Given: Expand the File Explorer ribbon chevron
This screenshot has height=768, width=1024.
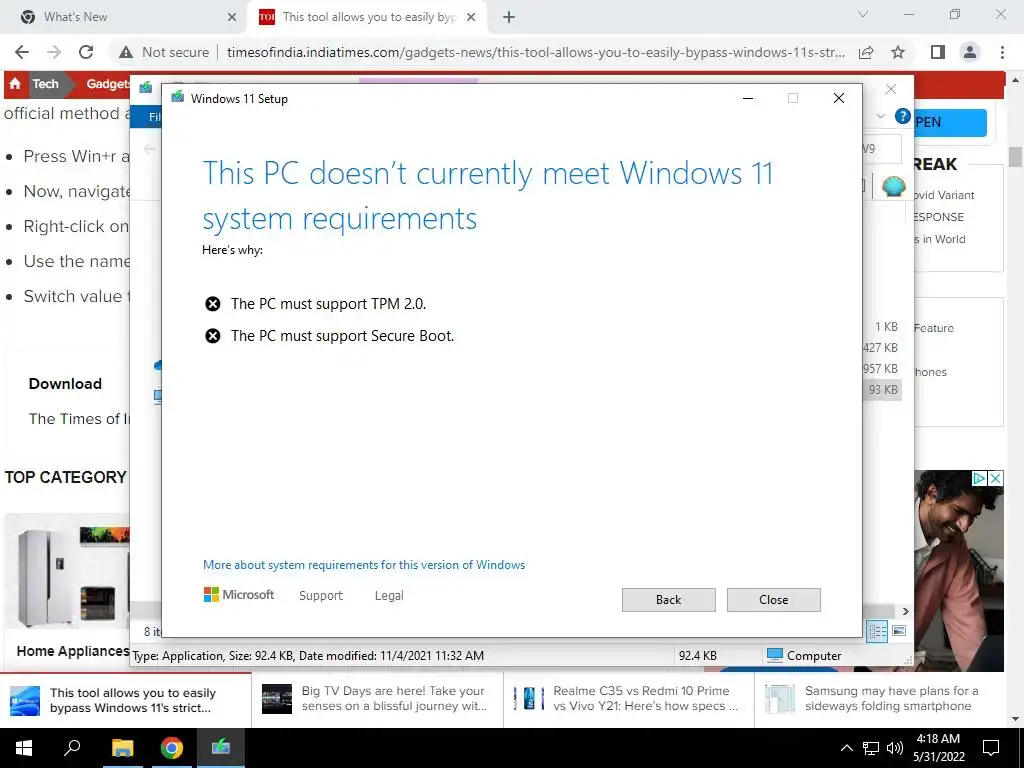Looking at the screenshot, I should coord(880,116).
